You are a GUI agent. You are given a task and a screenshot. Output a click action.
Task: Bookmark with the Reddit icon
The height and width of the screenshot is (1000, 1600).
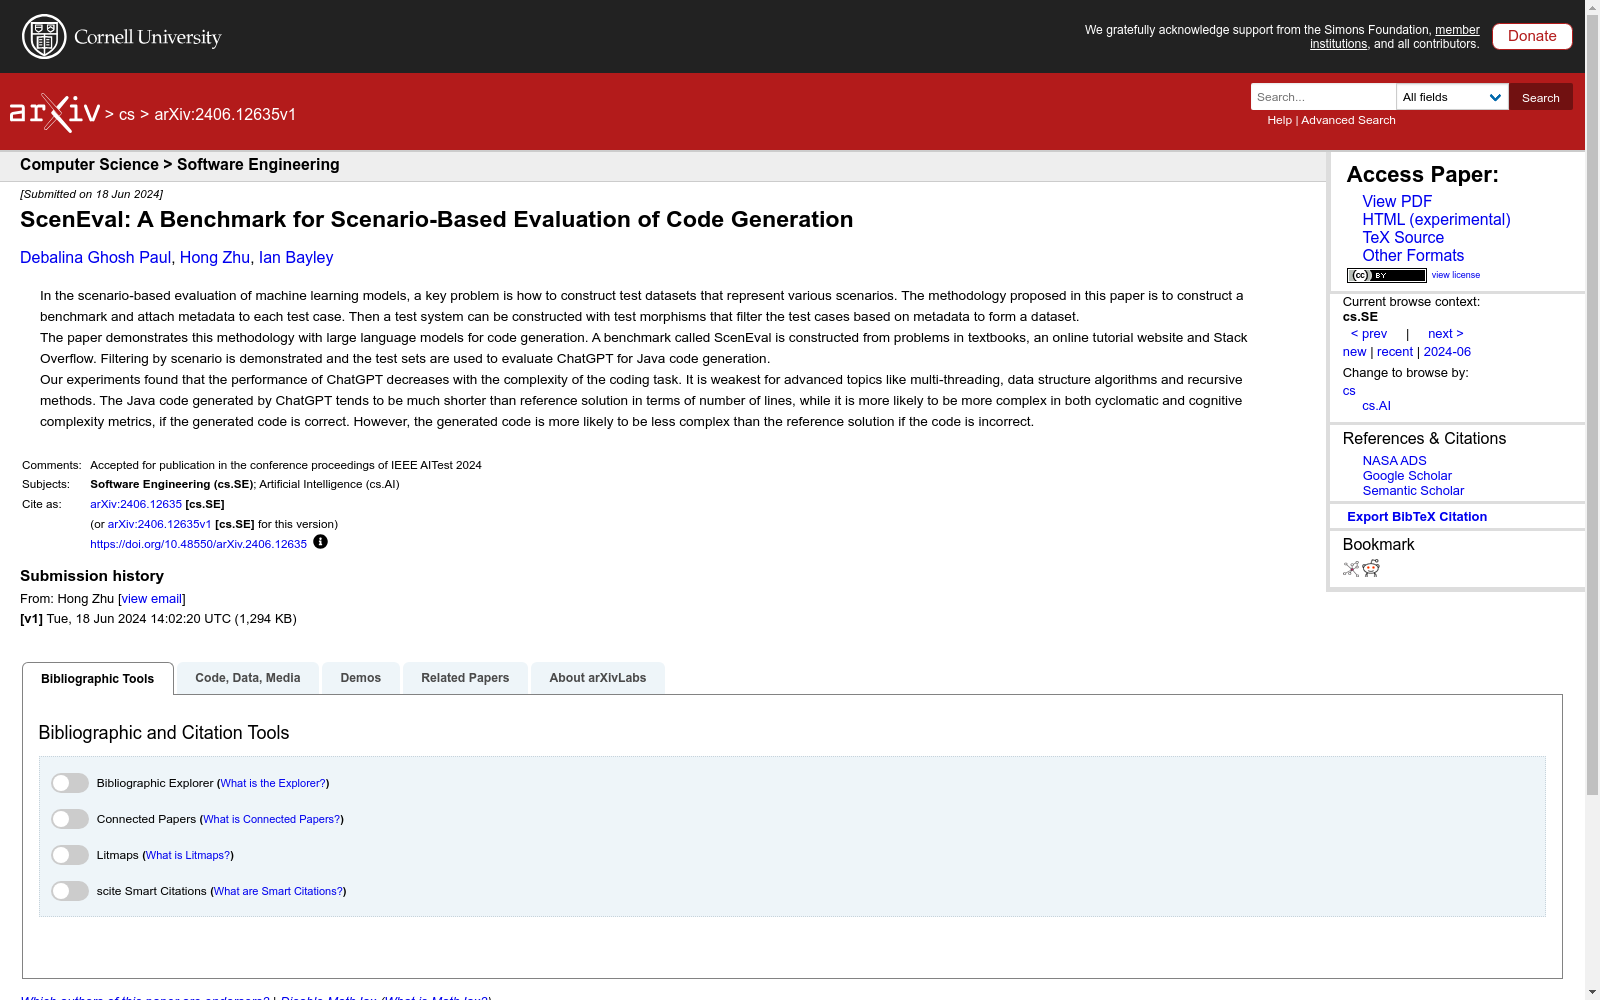1371,569
